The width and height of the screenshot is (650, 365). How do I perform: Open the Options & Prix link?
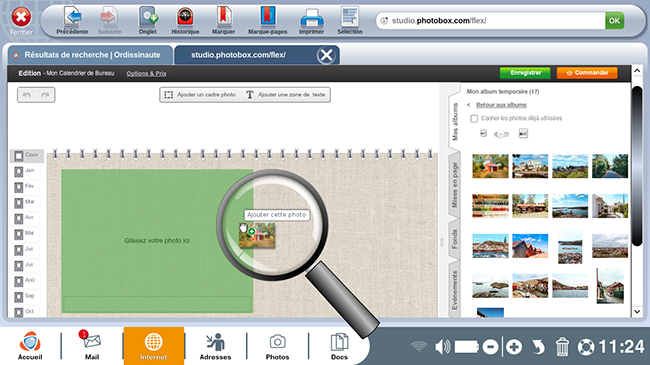pyautogui.click(x=146, y=73)
